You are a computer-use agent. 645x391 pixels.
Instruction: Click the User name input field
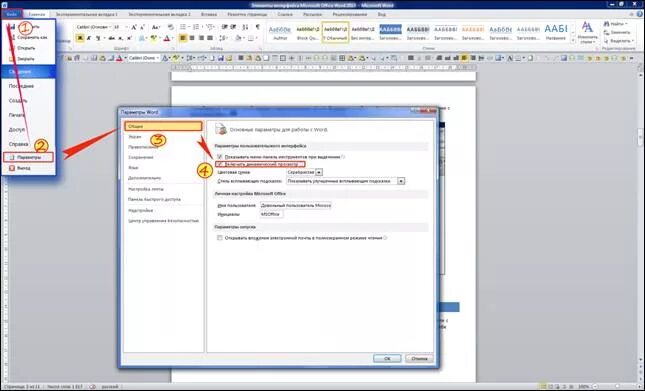click(295, 205)
